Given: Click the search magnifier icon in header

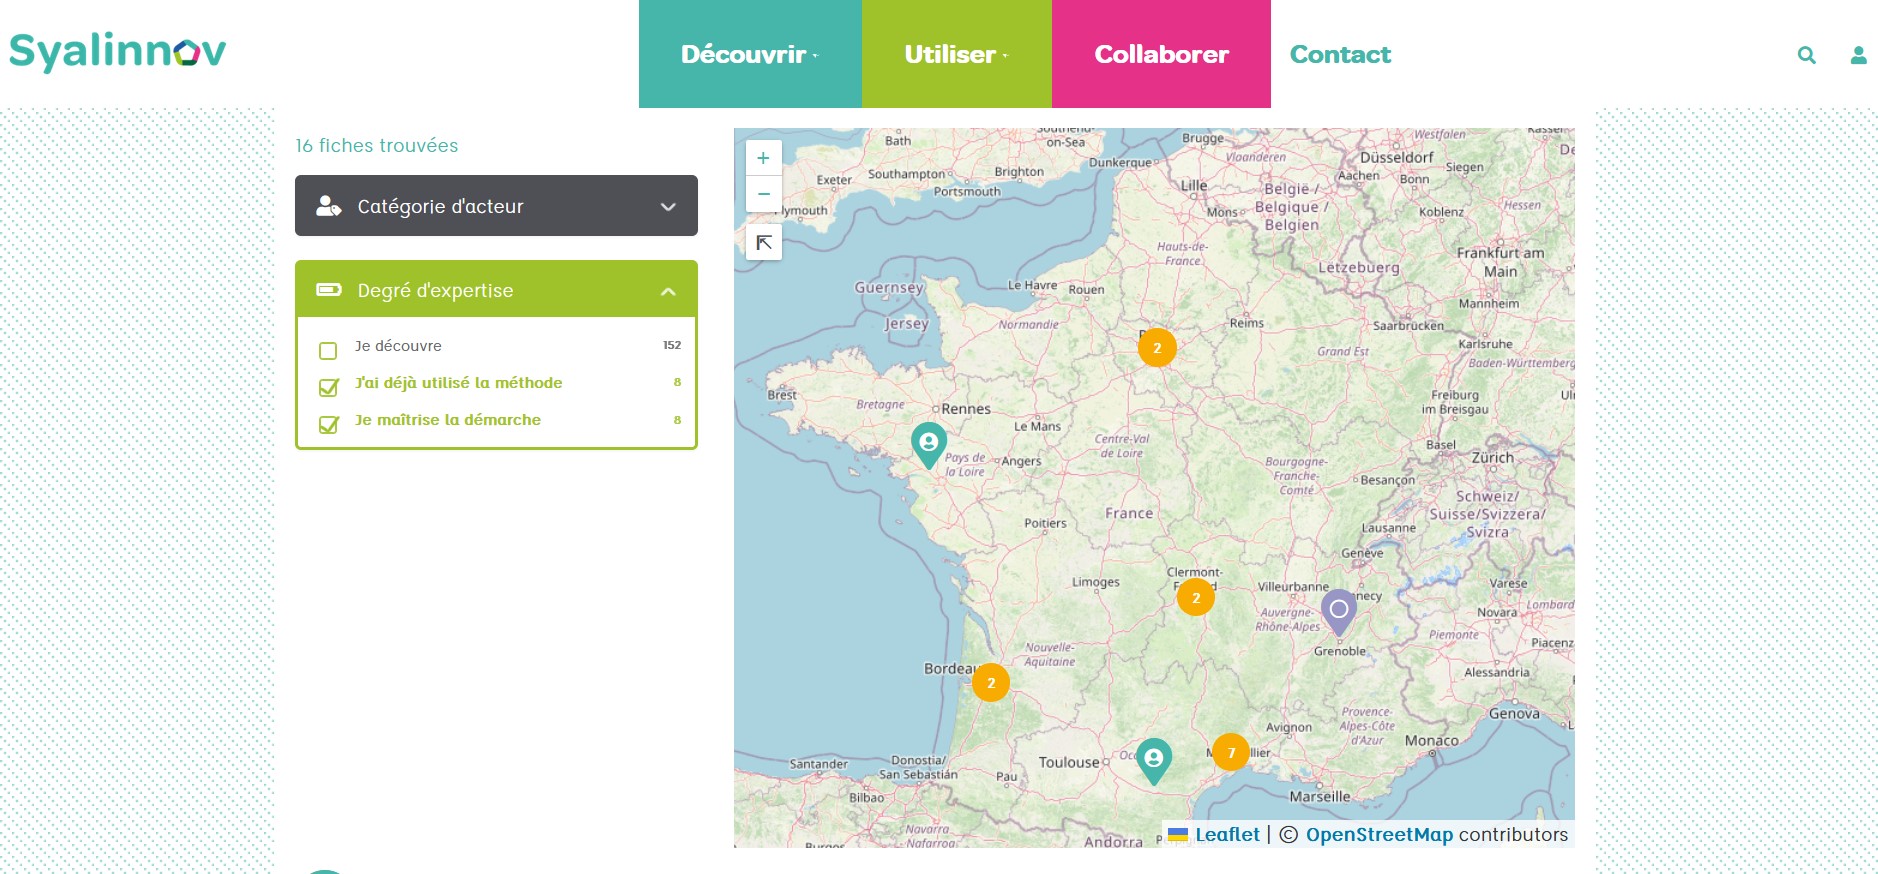Looking at the screenshot, I should pos(1806,55).
